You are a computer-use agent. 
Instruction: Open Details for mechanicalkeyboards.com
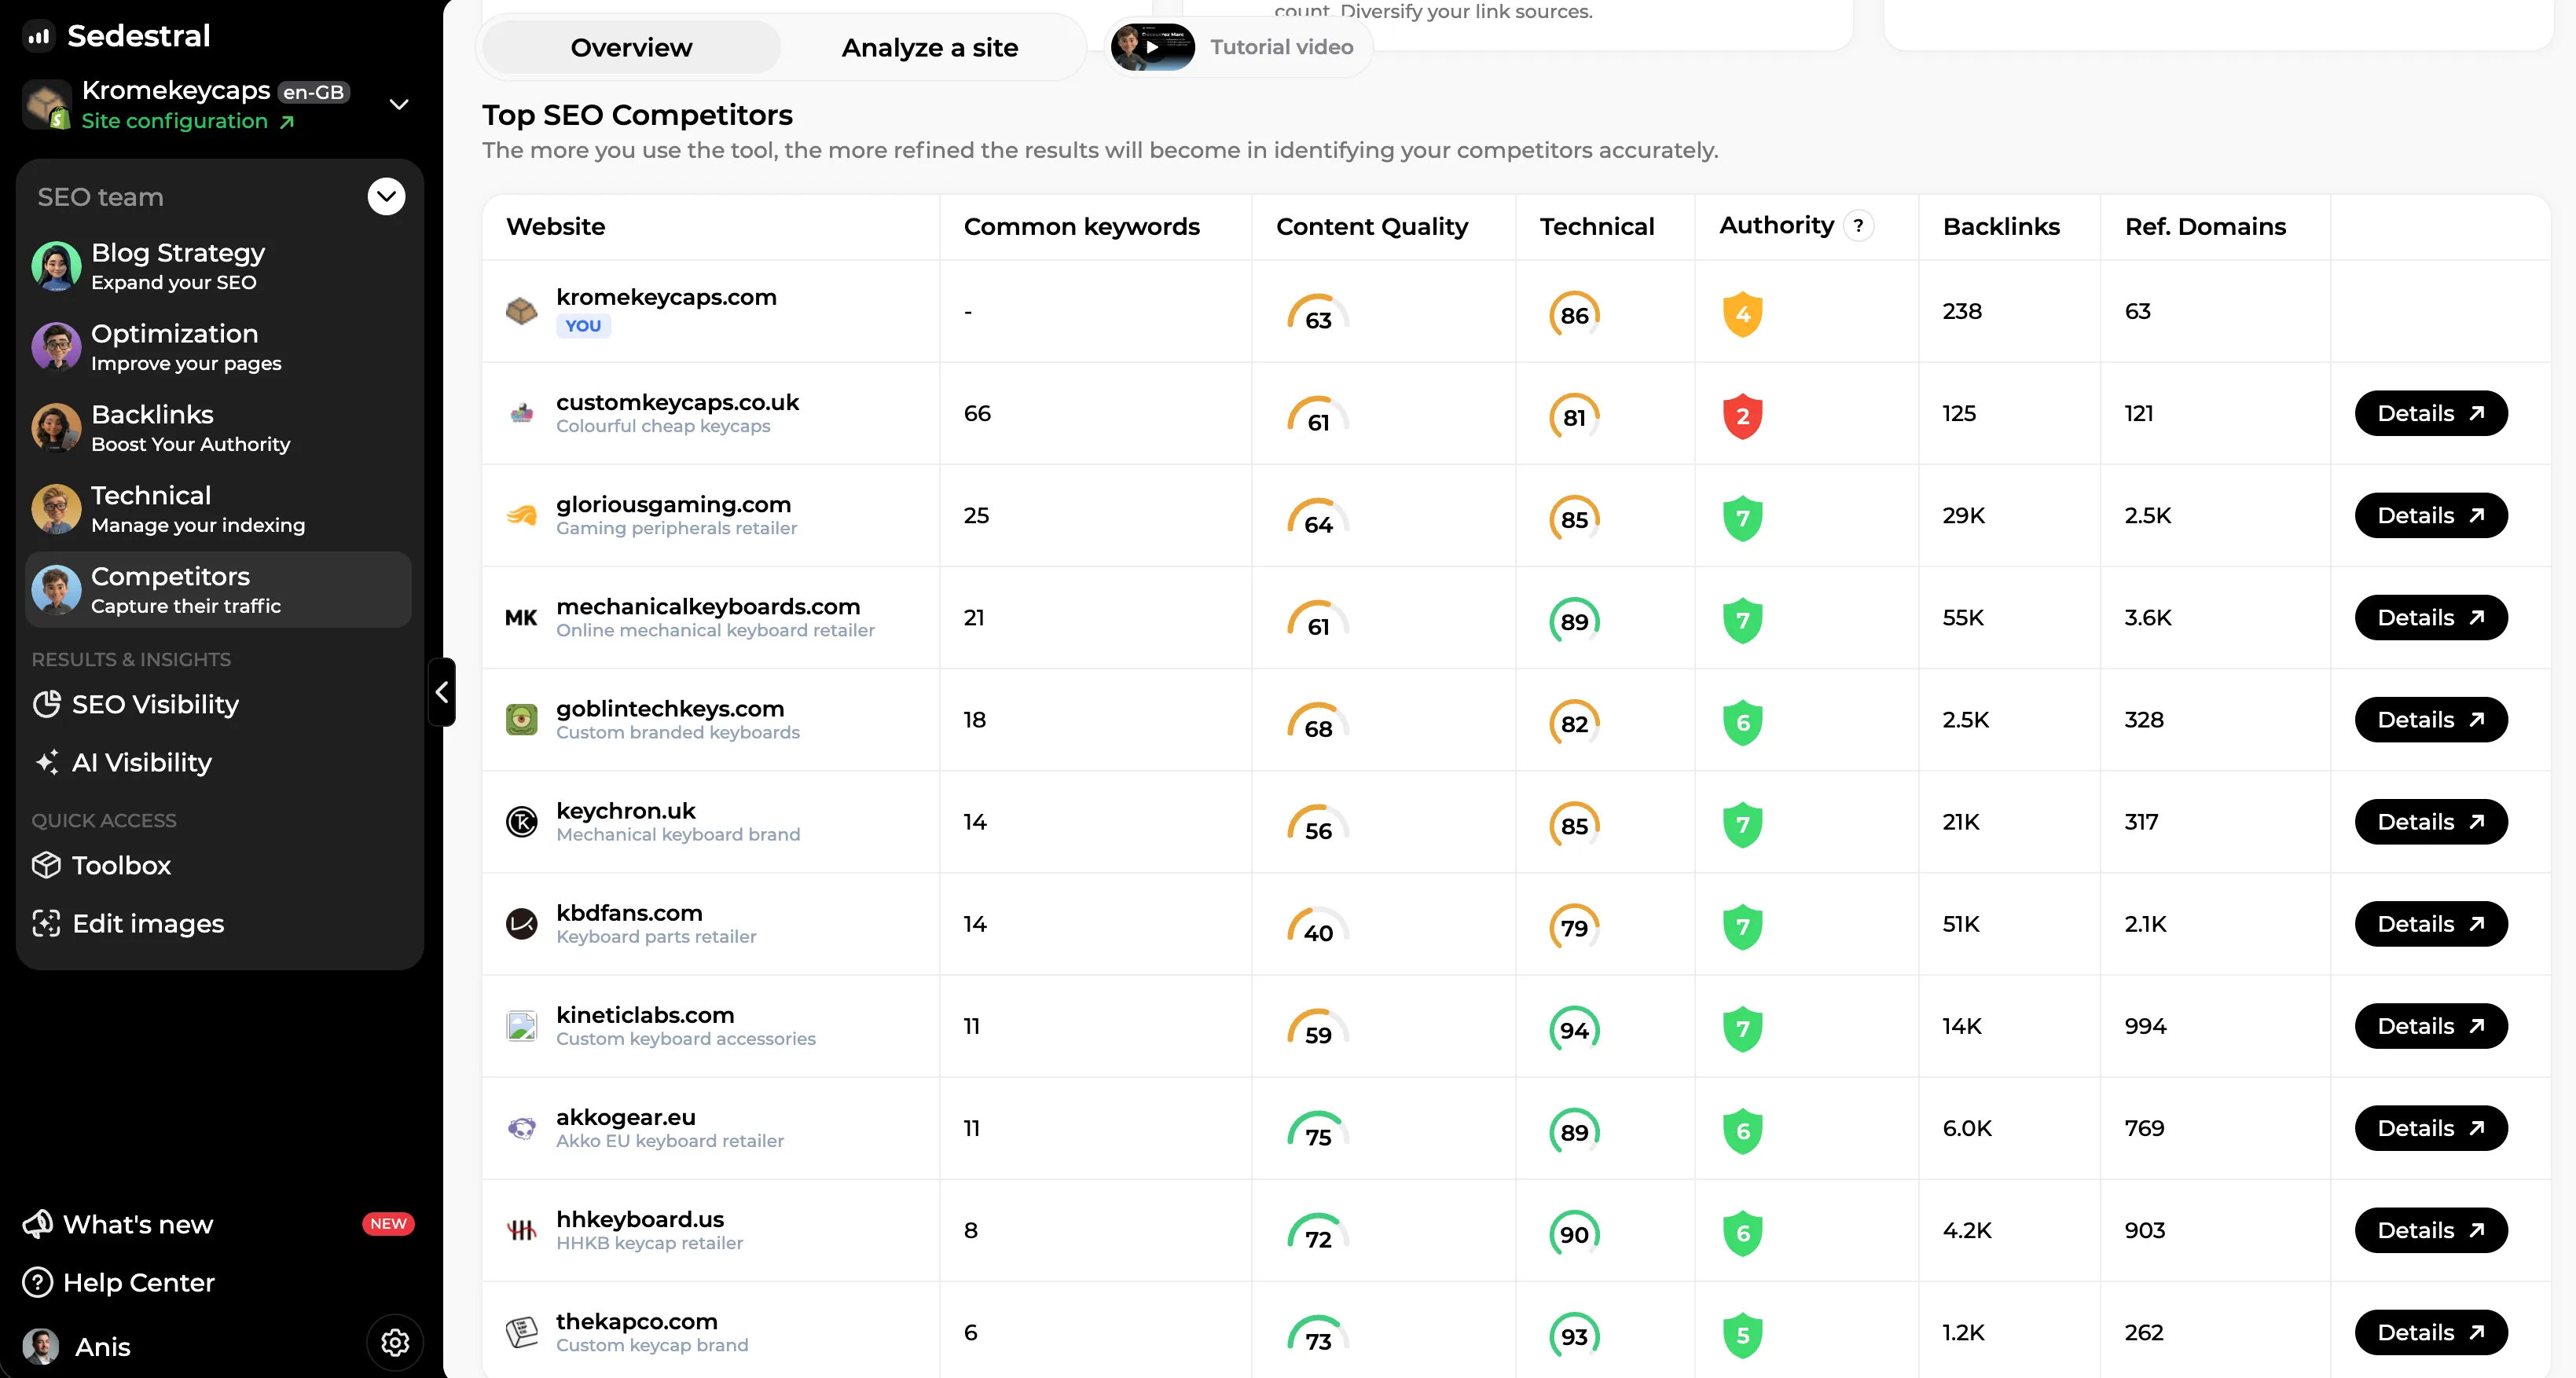point(2431,618)
